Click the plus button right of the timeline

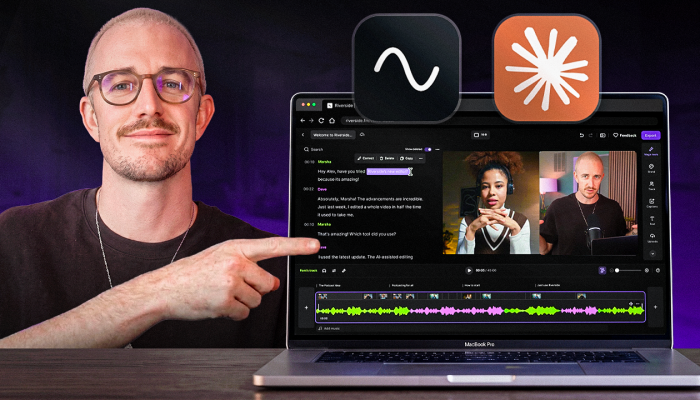click(x=655, y=307)
